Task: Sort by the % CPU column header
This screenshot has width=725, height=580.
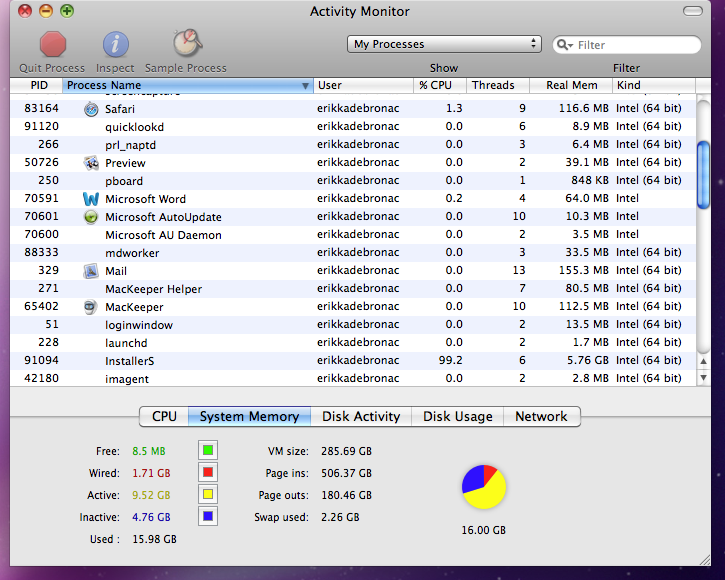Action: click(440, 85)
